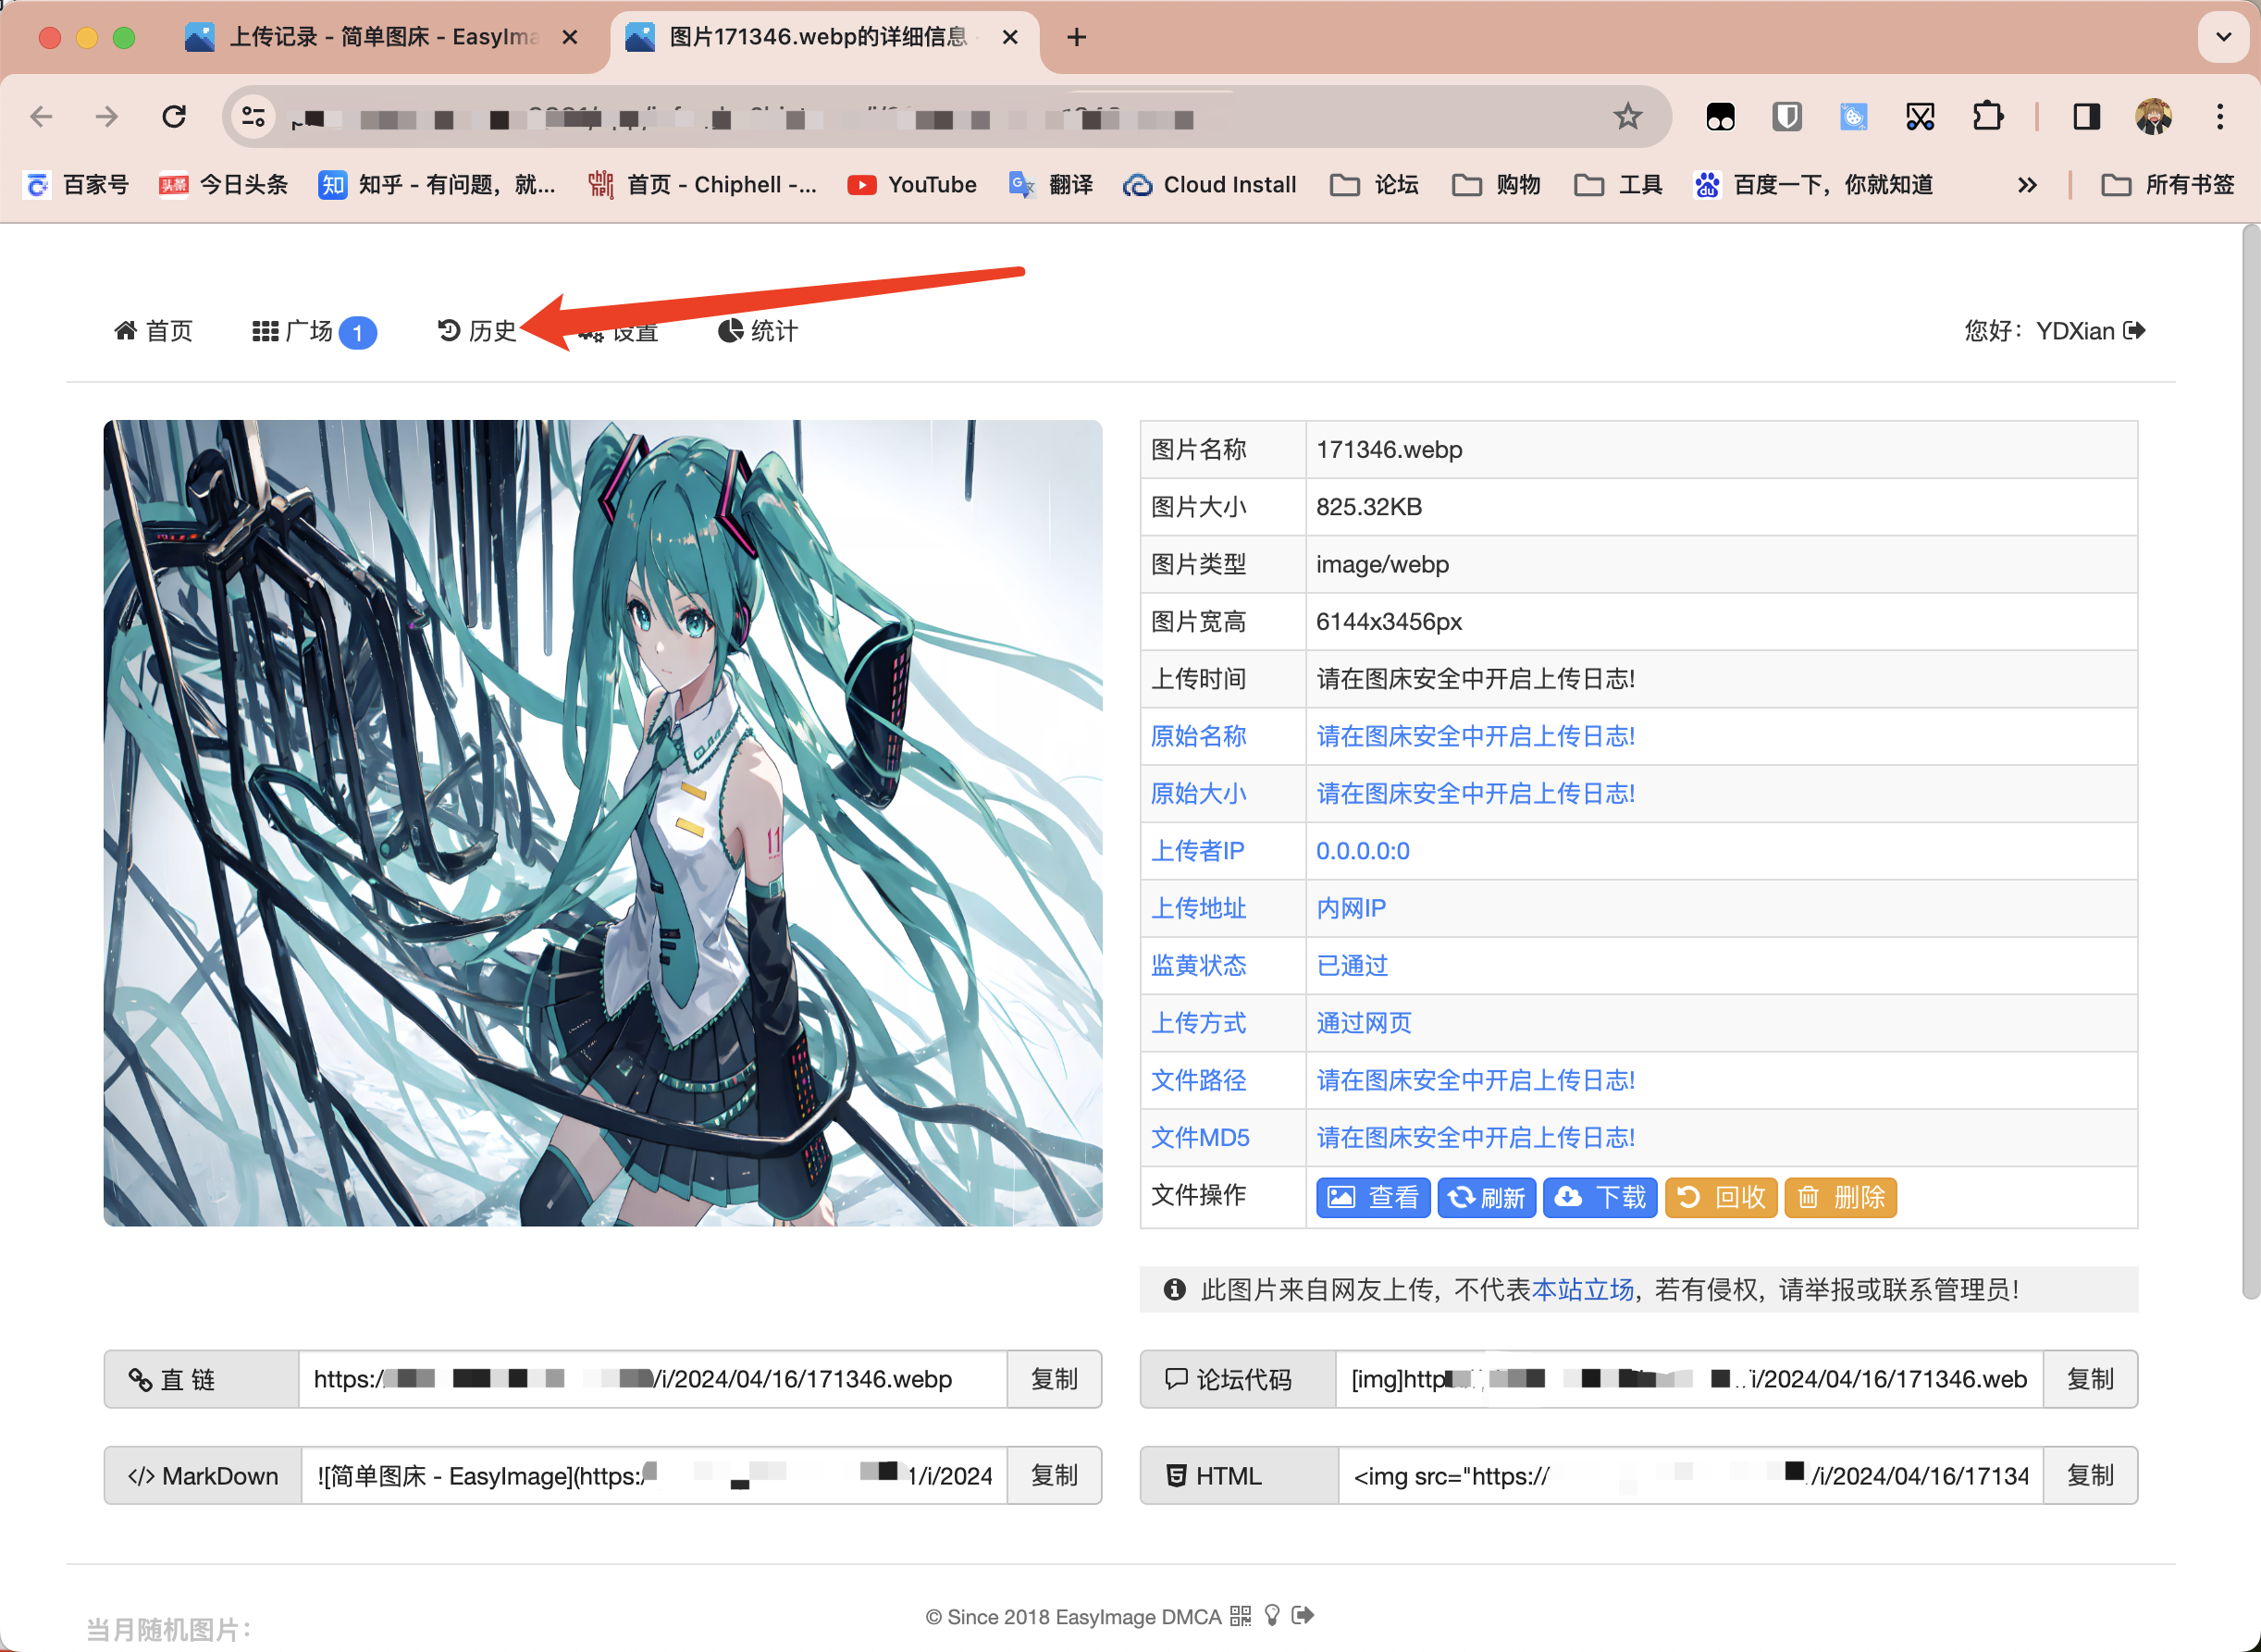Screen dimensions: 2261x1652
Task: Click the 回收 recycle button
Action: 1720,1197
